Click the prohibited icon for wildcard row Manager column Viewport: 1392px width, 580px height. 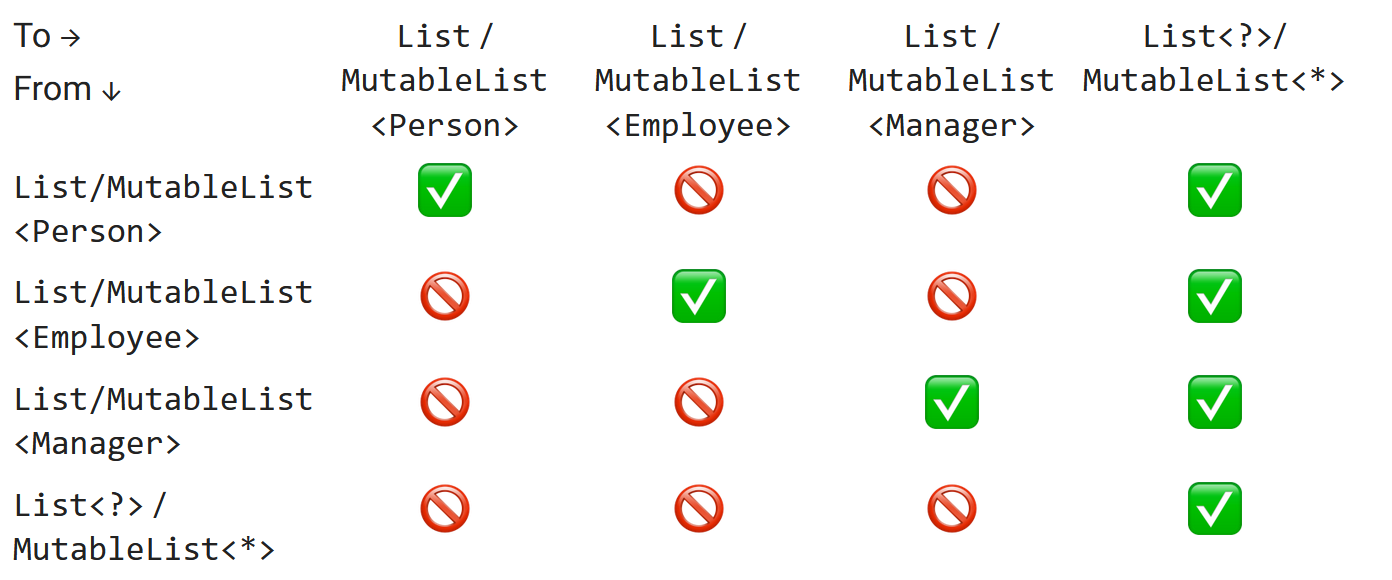(952, 508)
